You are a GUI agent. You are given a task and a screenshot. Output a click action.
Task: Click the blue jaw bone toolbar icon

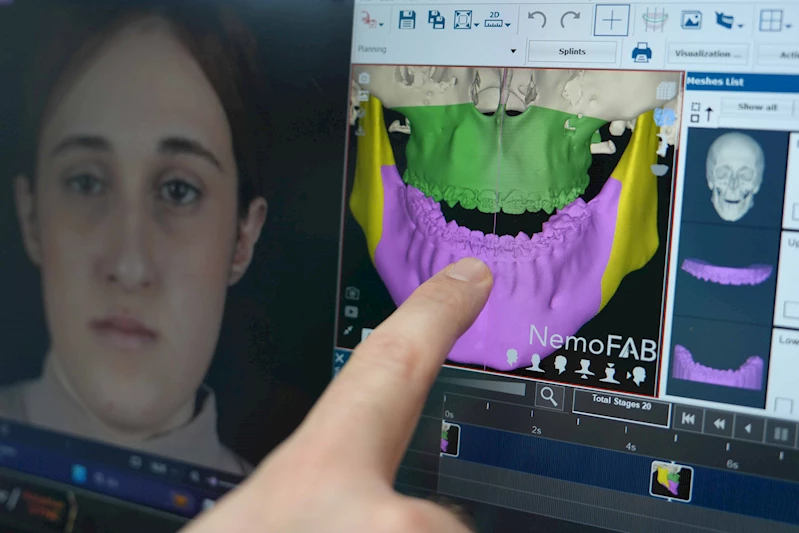point(725,20)
